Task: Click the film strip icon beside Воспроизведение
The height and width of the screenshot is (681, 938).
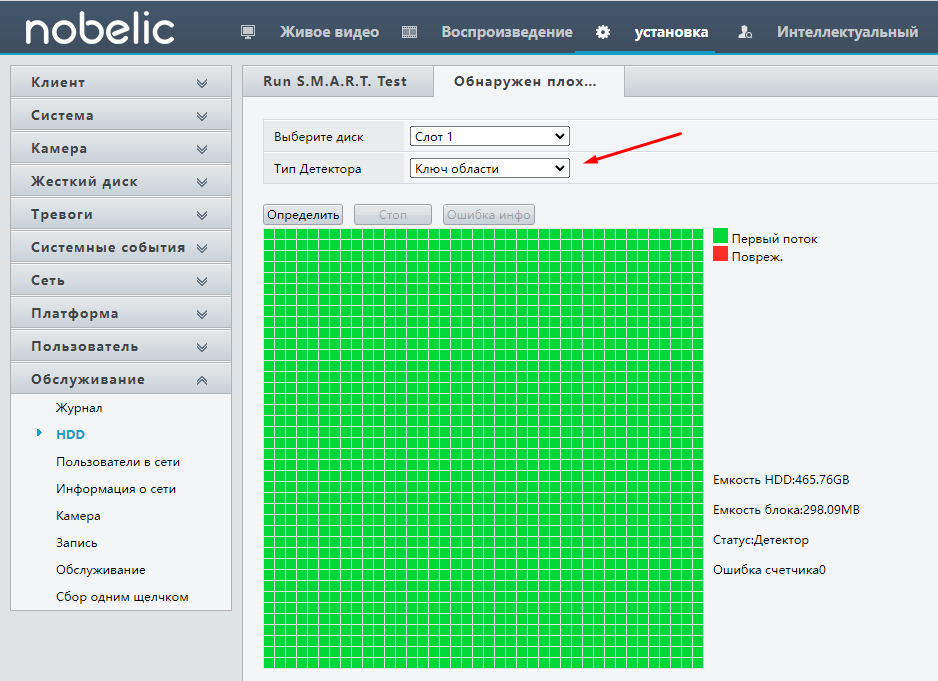Action: pyautogui.click(x=409, y=32)
